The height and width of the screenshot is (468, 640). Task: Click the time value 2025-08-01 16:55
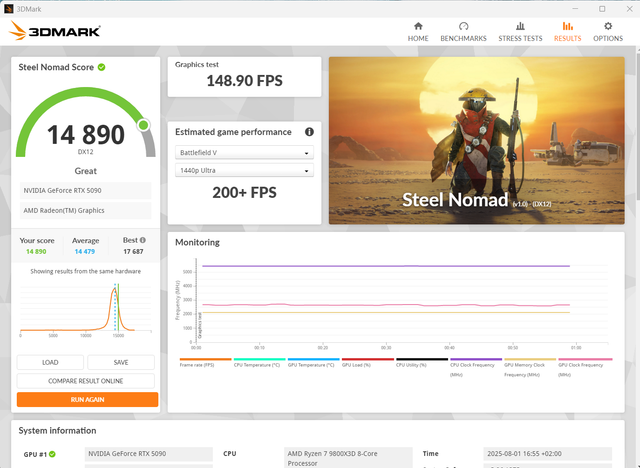[x=547, y=454]
